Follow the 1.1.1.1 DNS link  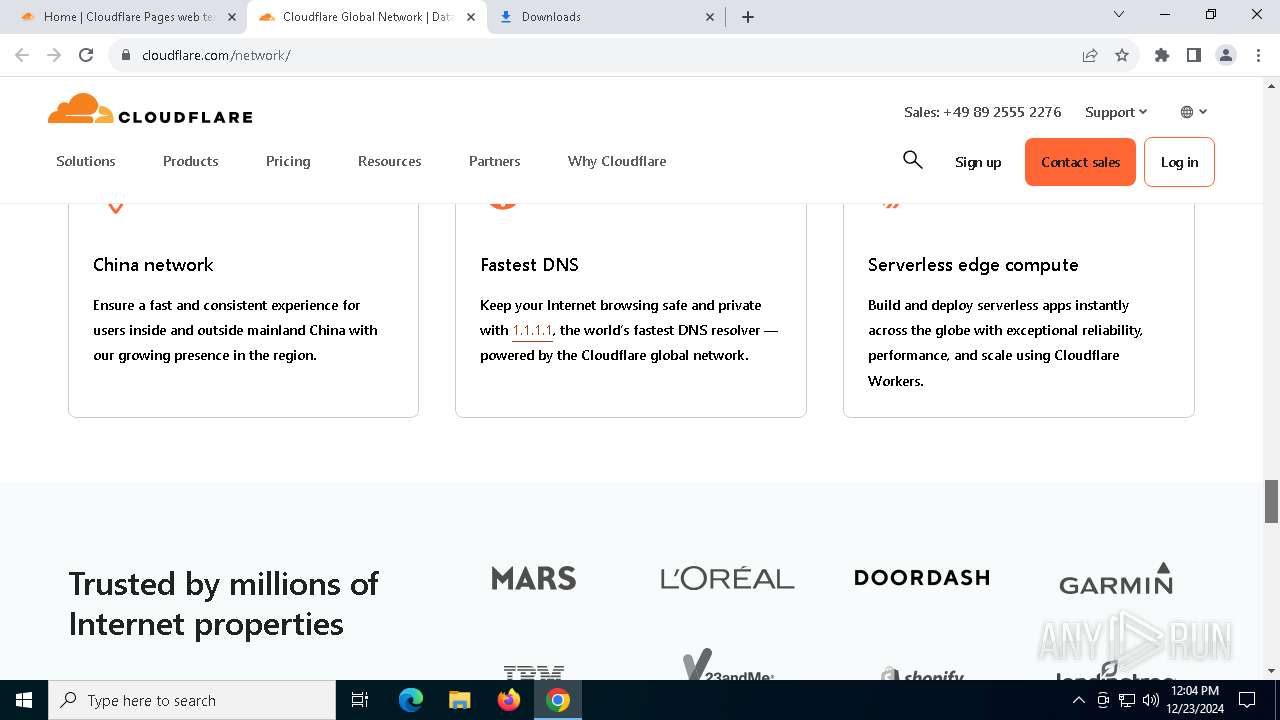(x=532, y=330)
